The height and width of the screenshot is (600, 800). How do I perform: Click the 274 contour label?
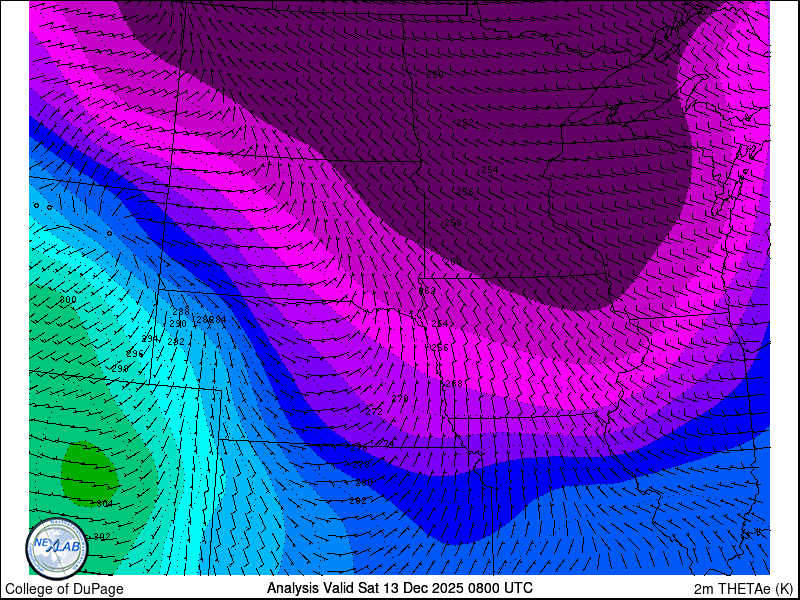pyautogui.click(x=386, y=444)
